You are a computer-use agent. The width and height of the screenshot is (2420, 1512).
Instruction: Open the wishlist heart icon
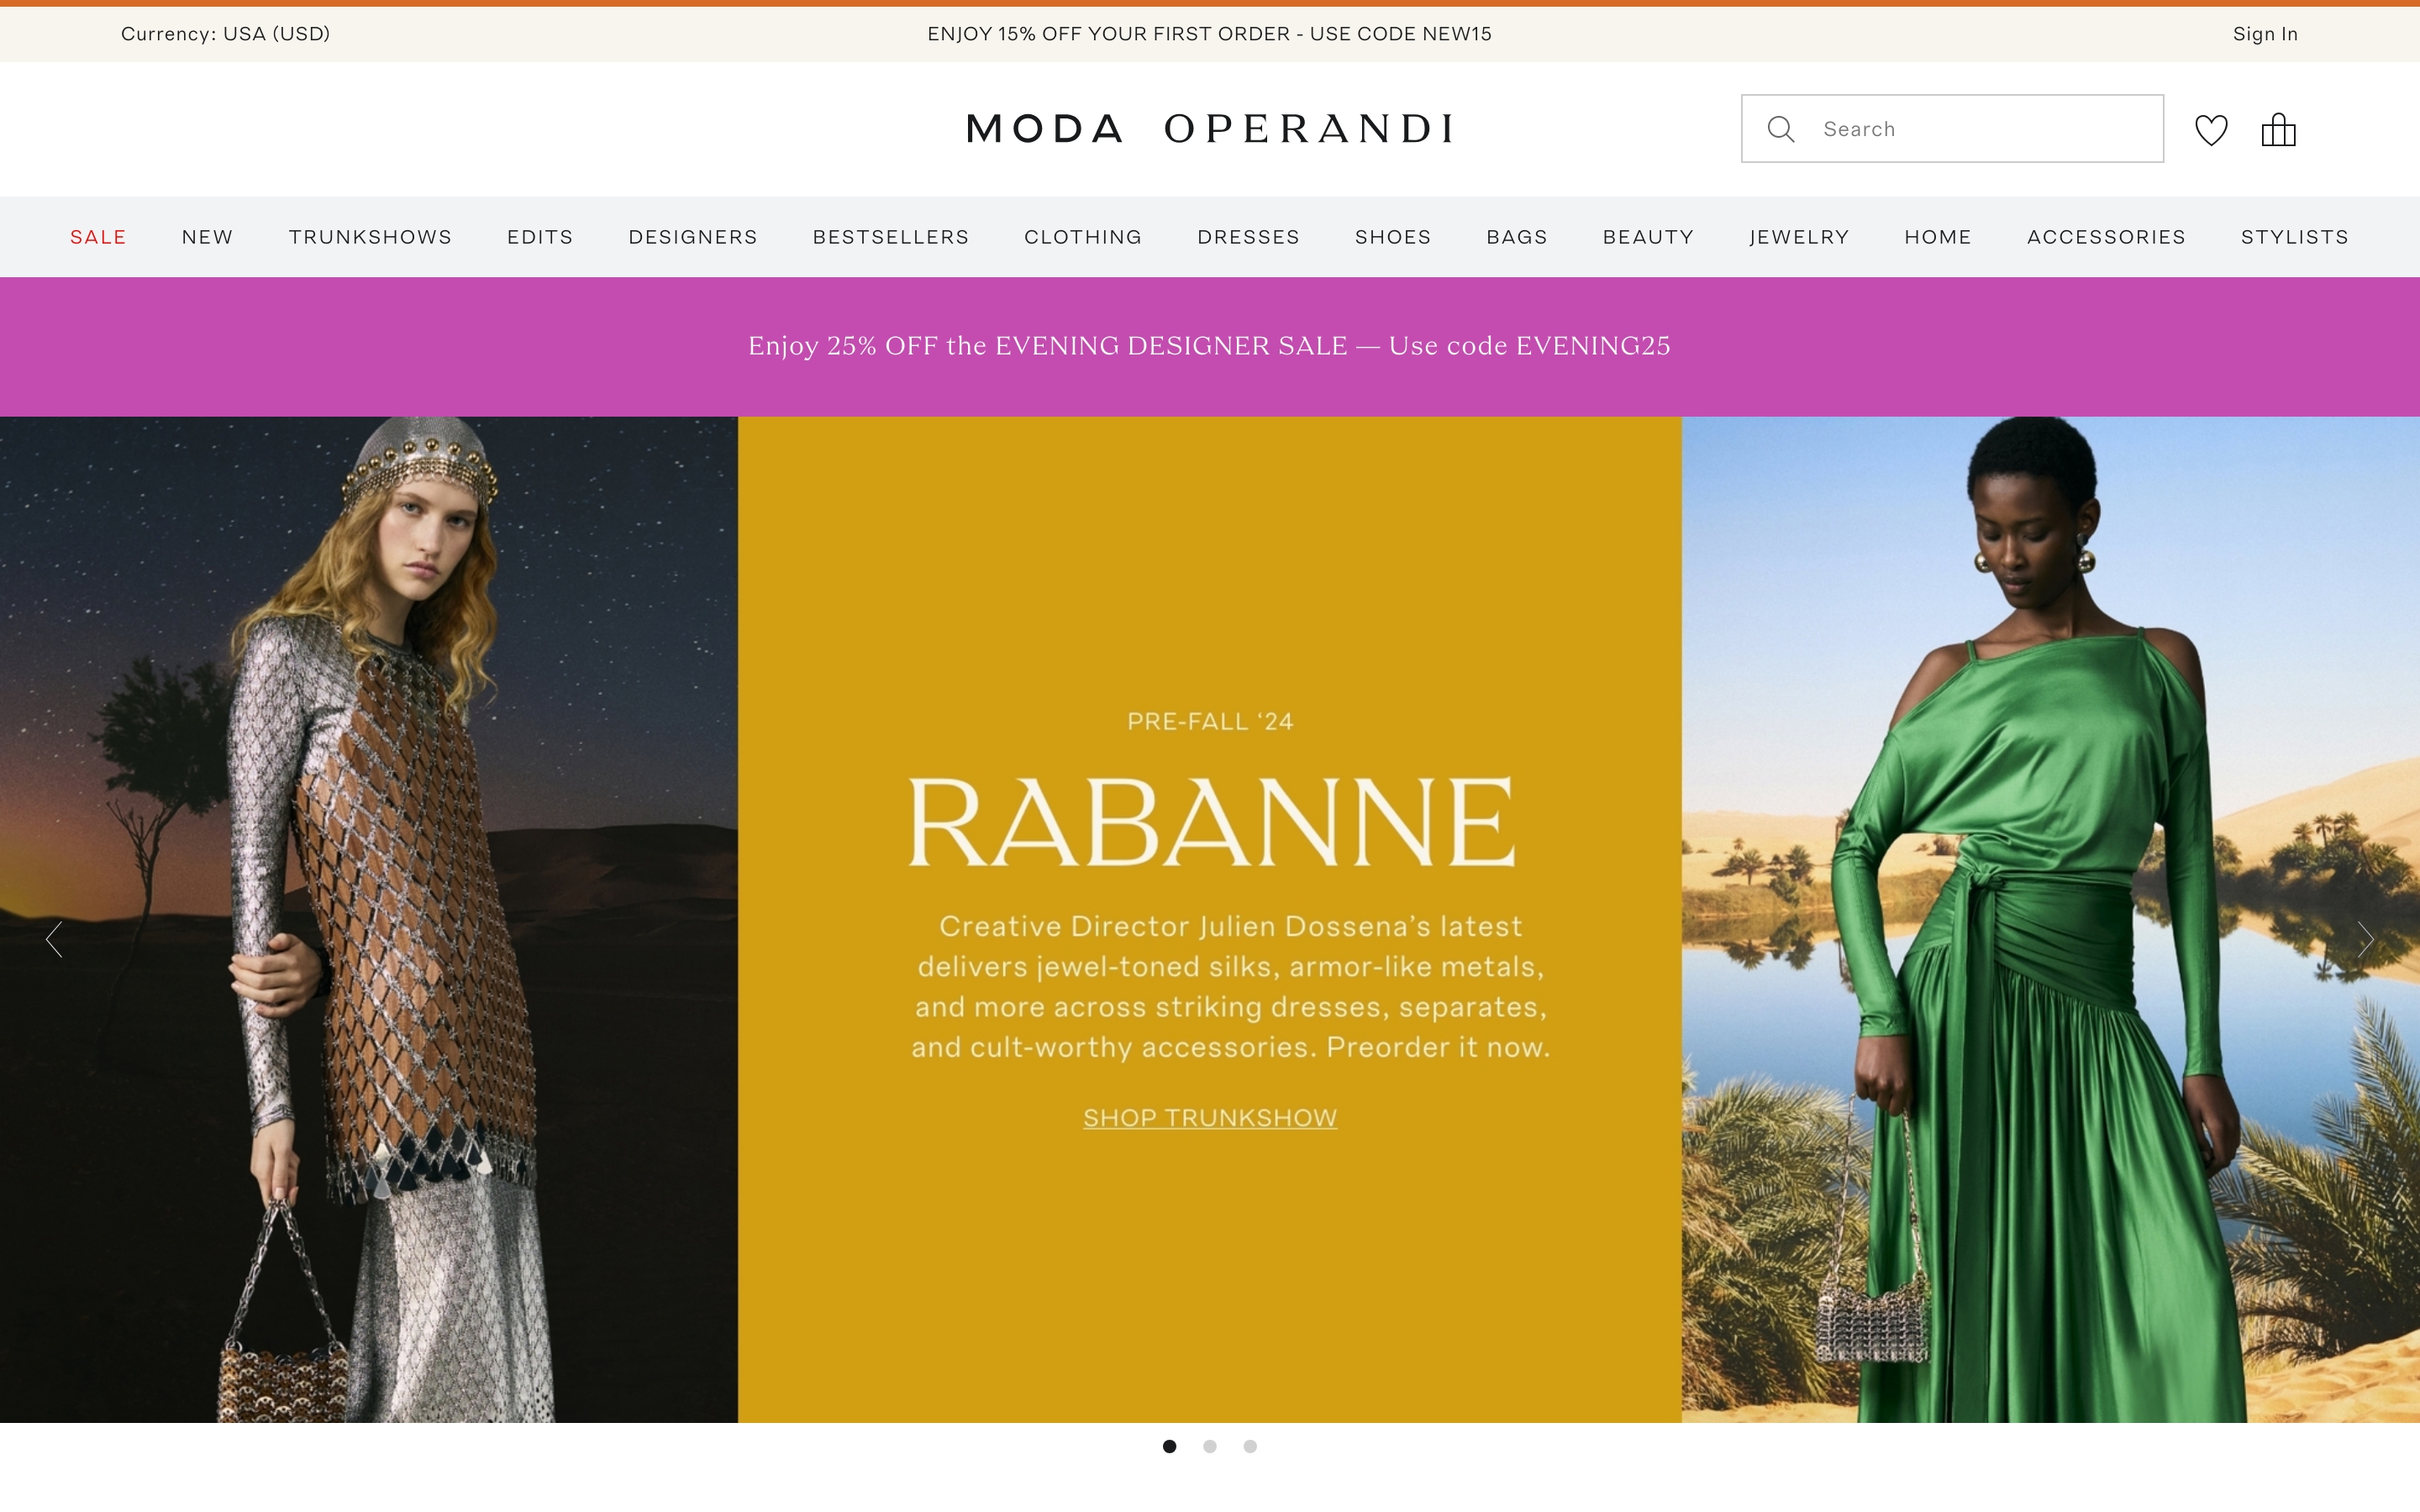click(x=2211, y=130)
